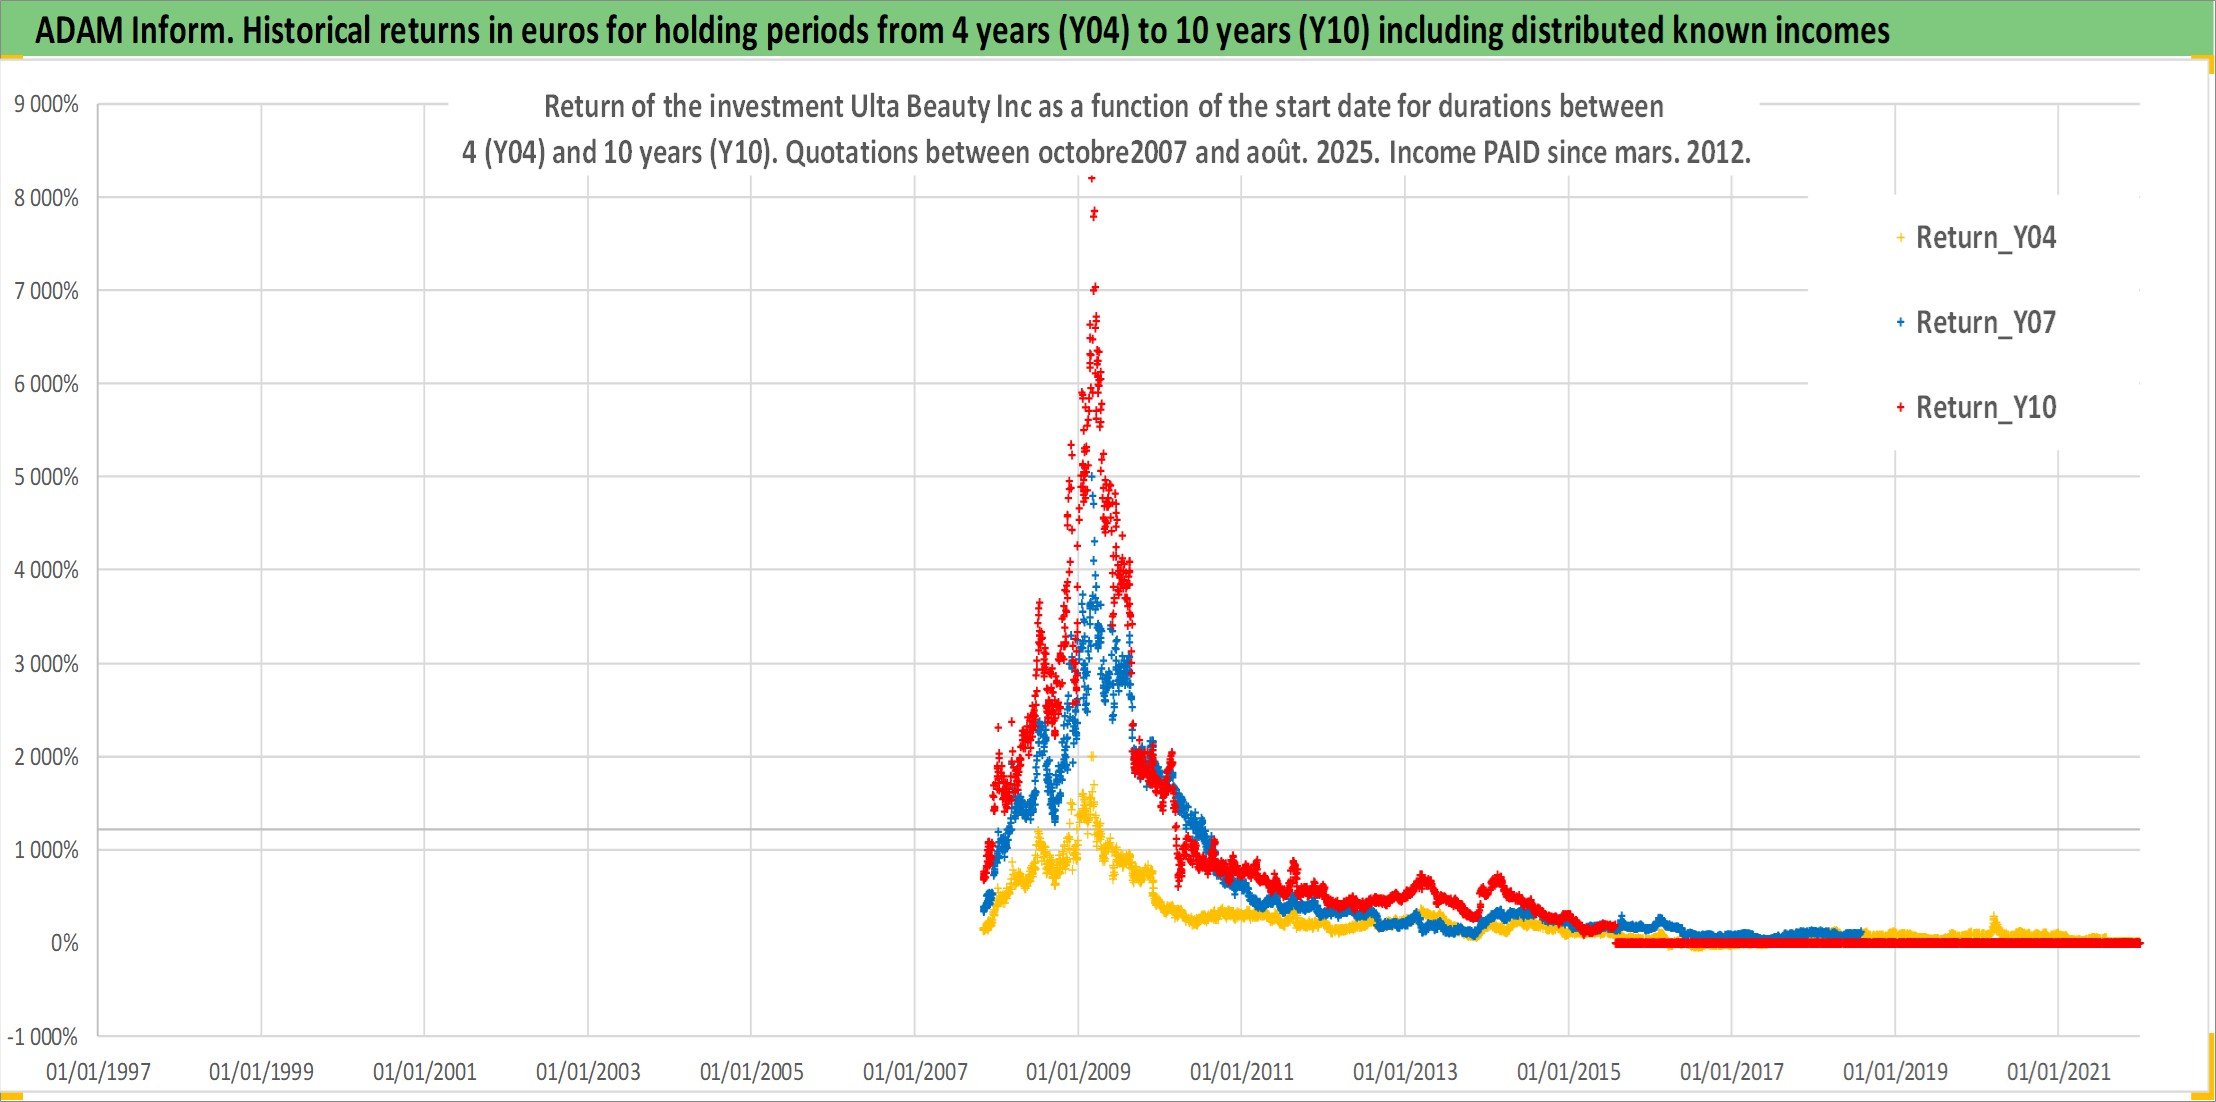Click the 01/01/2017 x-axis date
Screen dimensions: 2216x1102
(1732, 1072)
